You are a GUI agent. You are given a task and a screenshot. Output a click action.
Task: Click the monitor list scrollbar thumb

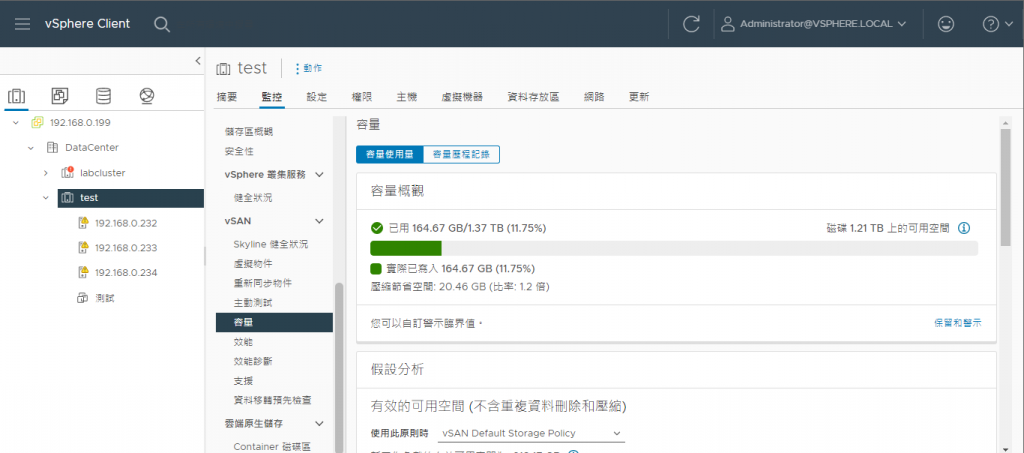coord(338,367)
